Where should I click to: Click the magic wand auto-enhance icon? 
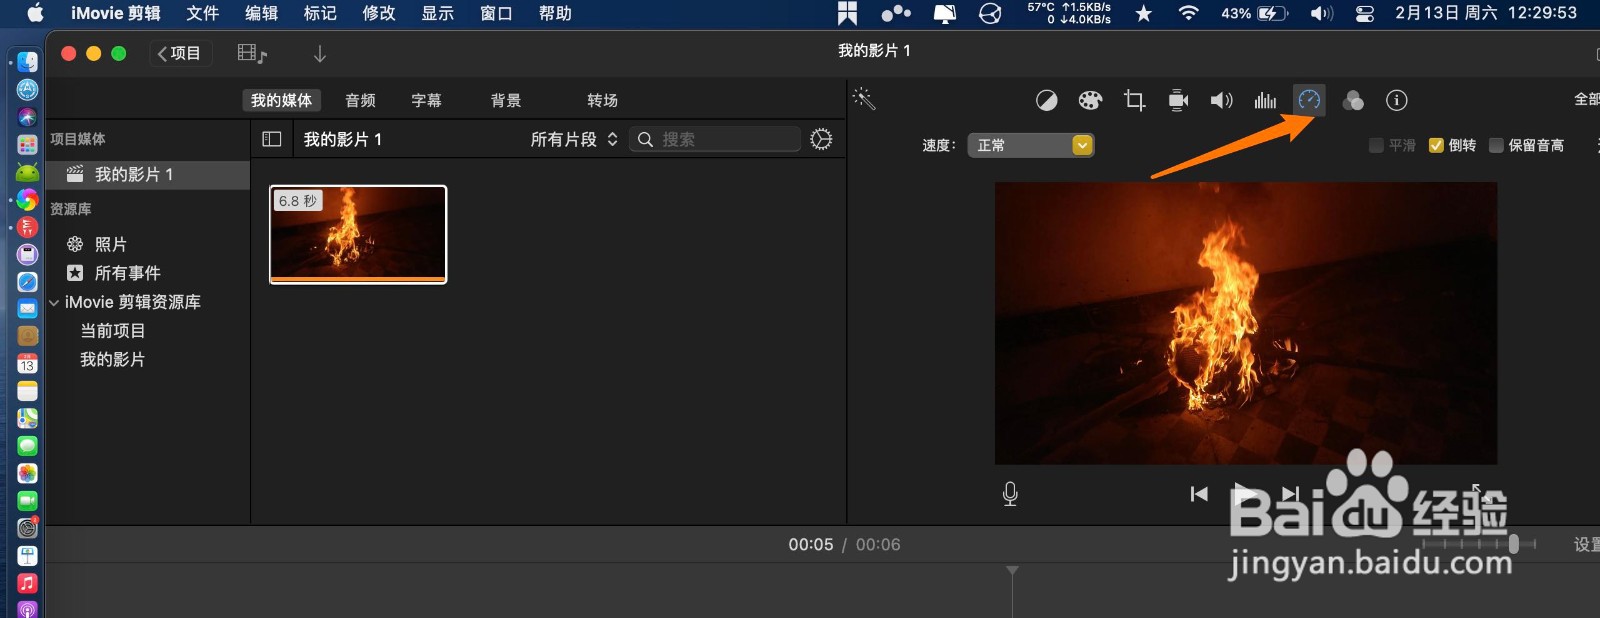pos(864,98)
